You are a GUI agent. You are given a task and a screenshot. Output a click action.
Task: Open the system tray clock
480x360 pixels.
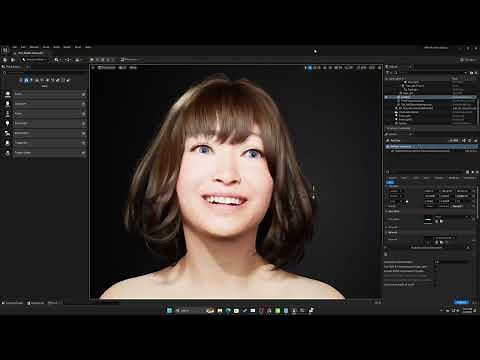pyautogui.click(x=467, y=310)
